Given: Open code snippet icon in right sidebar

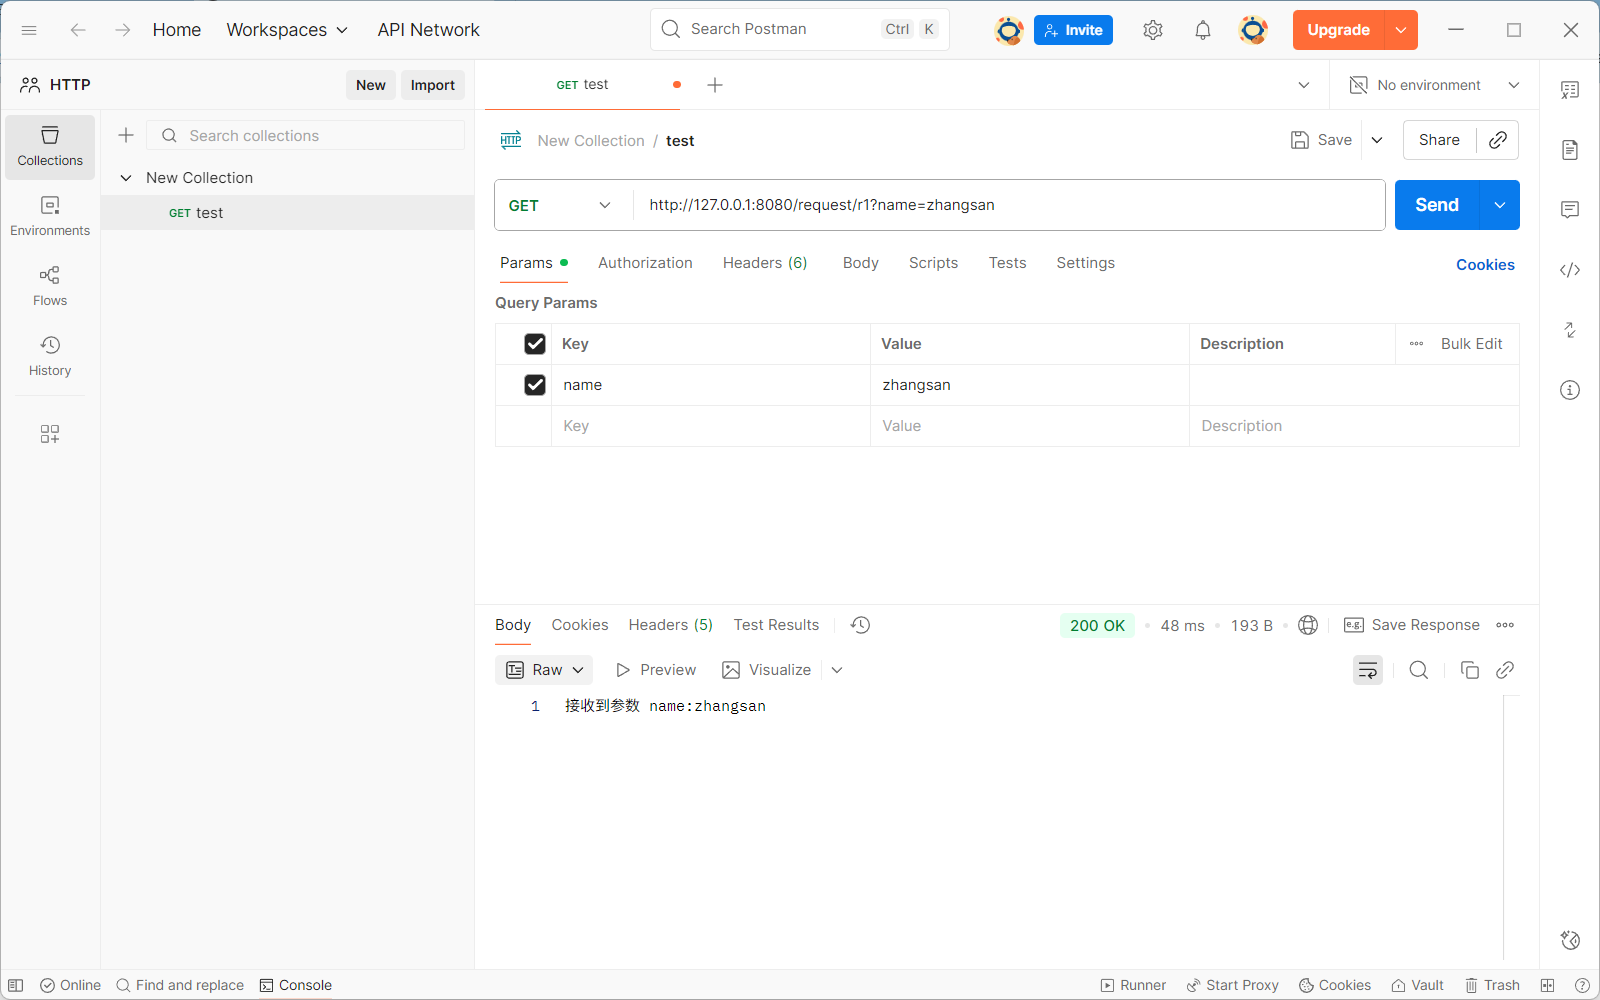Looking at the screenshot, I should tap(1570, 270).
